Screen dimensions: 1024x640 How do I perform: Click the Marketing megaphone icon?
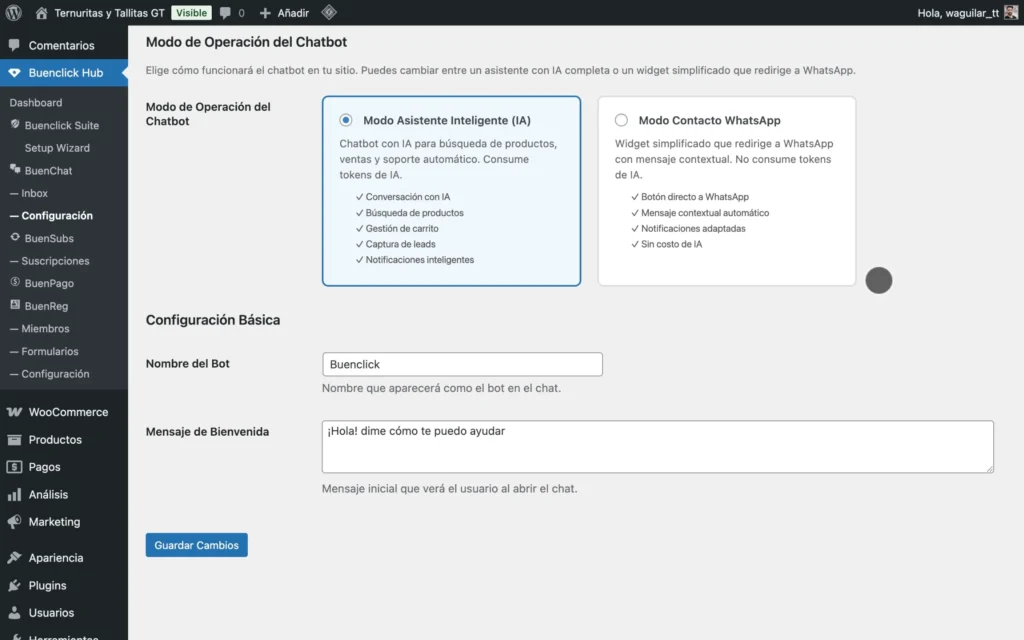coord(14,522)
